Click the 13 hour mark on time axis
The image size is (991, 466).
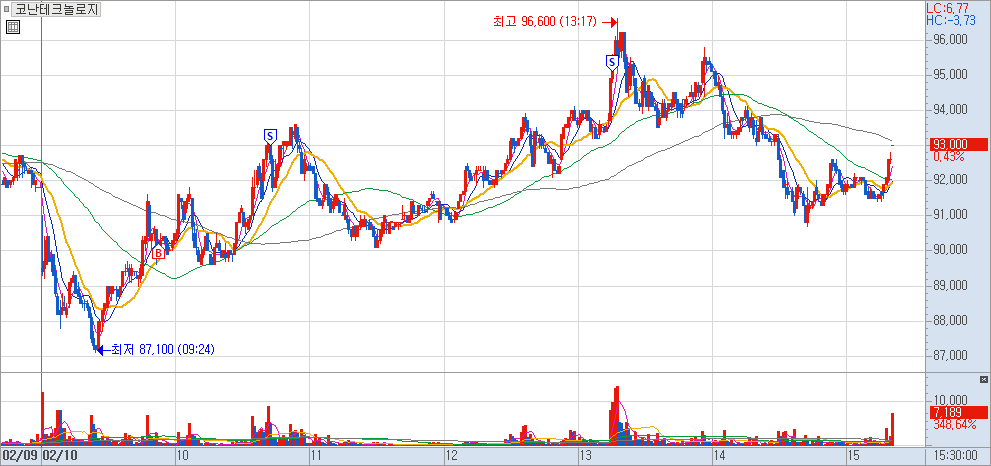click(585, 455)
